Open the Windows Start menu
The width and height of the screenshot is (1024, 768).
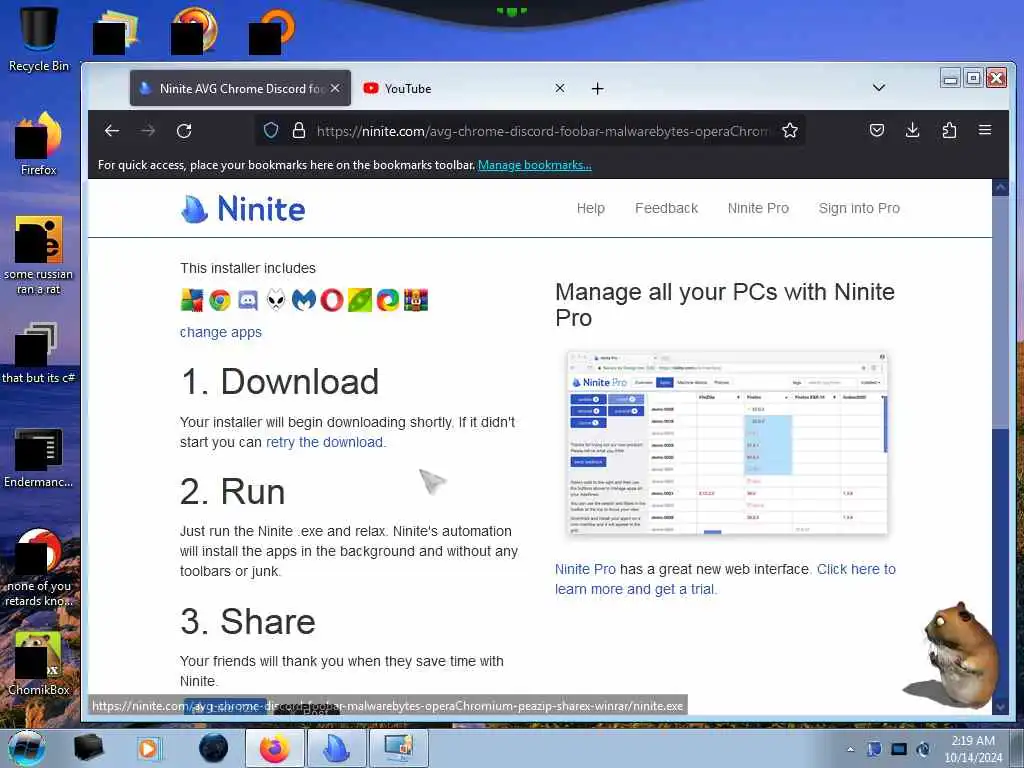tap(26, 748)
